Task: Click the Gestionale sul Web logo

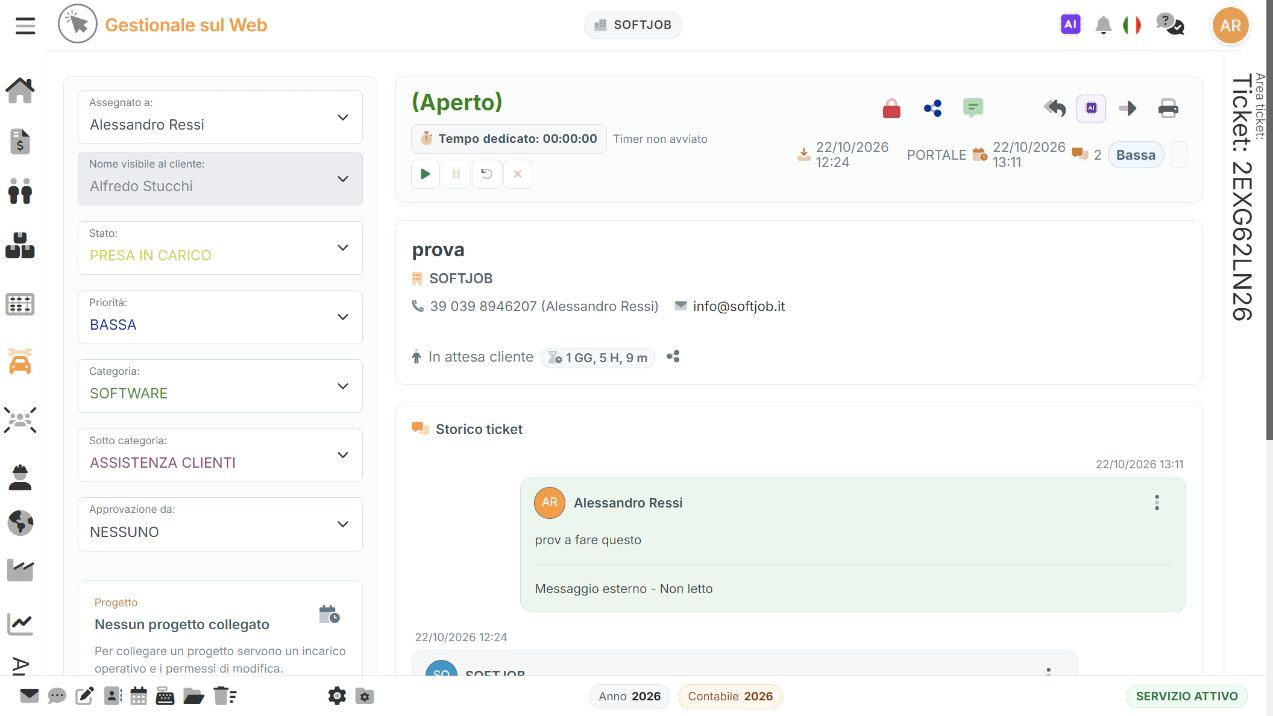Action: point(163,25)
